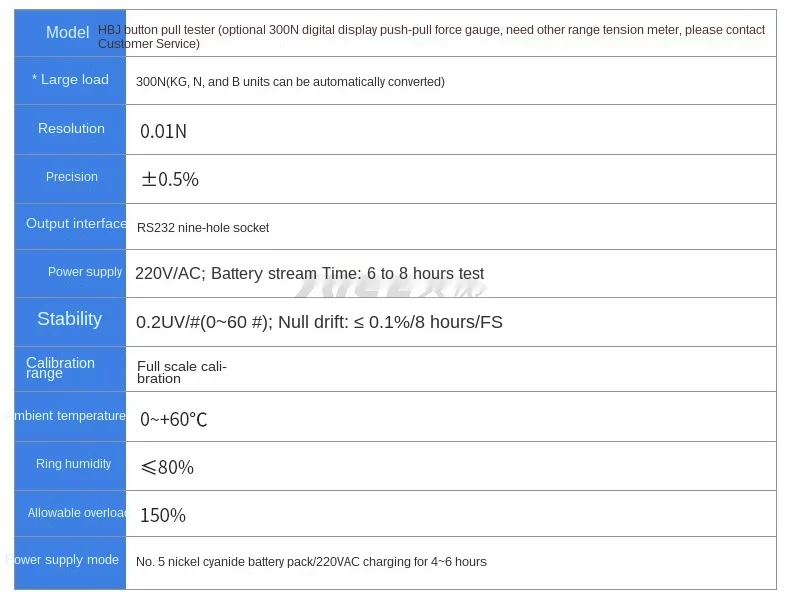The image size is (790, 597).
Task: Select the 150% allowable overload value
Action: click(x=163, y=515)
